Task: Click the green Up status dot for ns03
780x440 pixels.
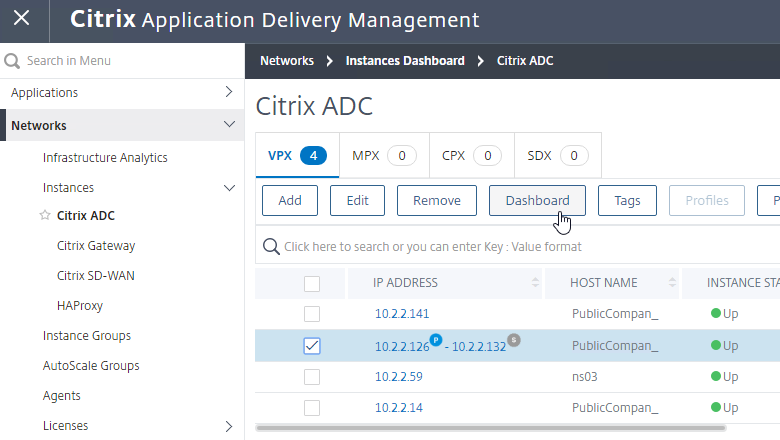Action: pos(716,376)
